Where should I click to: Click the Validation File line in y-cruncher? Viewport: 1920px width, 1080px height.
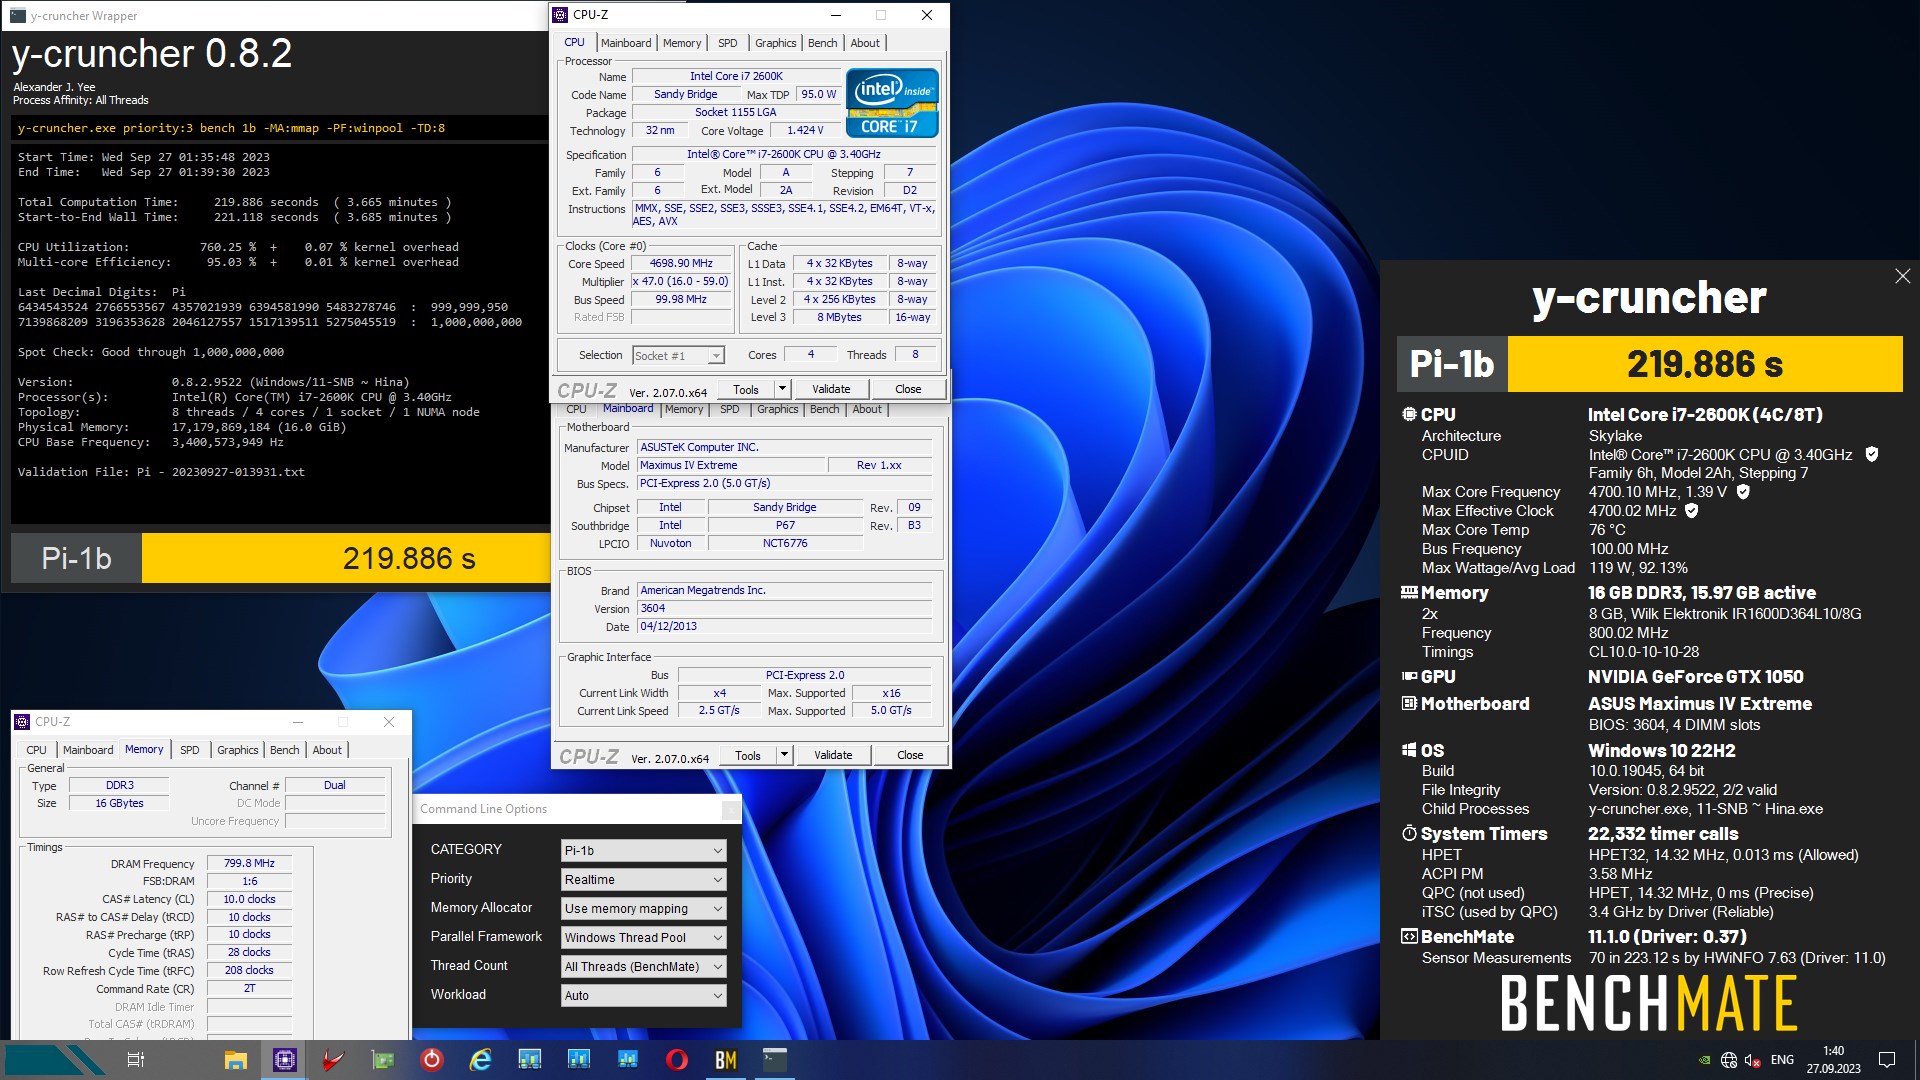161,472
